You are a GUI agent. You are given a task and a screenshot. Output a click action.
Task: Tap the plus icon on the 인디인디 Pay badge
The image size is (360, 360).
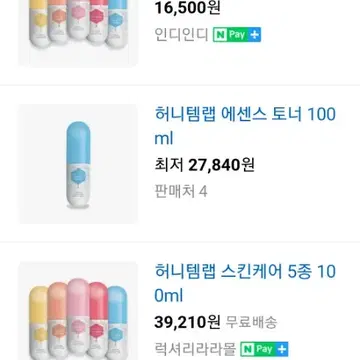tap(254, 35)
